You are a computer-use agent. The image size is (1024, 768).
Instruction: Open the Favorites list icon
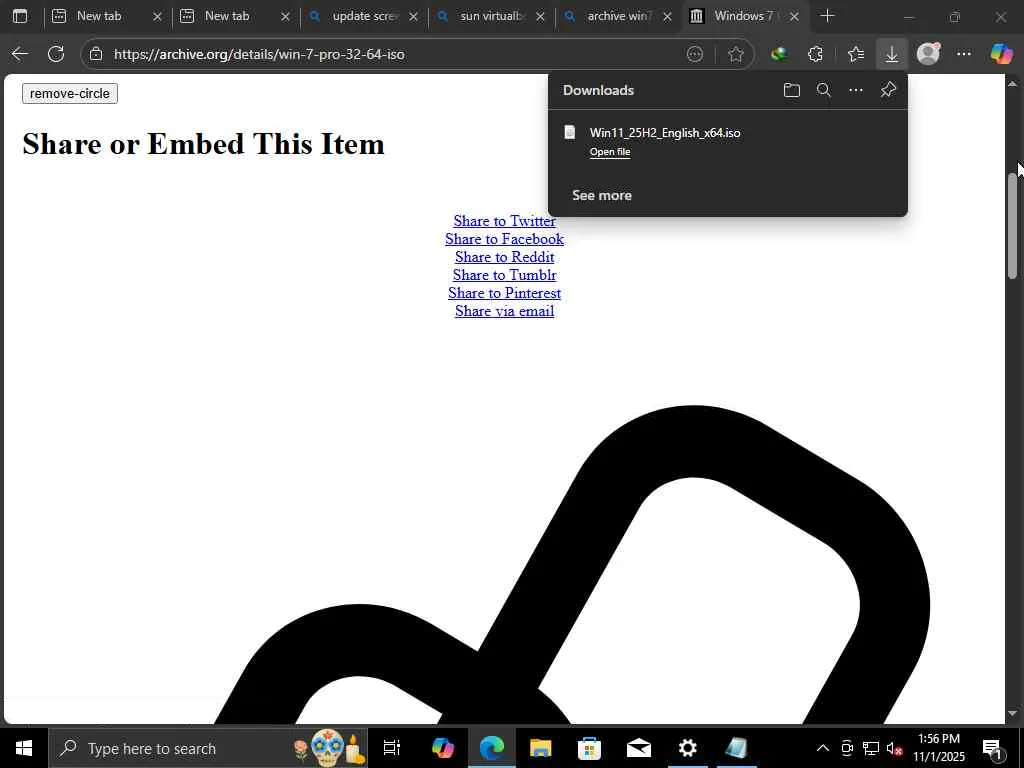click(856, 54)
